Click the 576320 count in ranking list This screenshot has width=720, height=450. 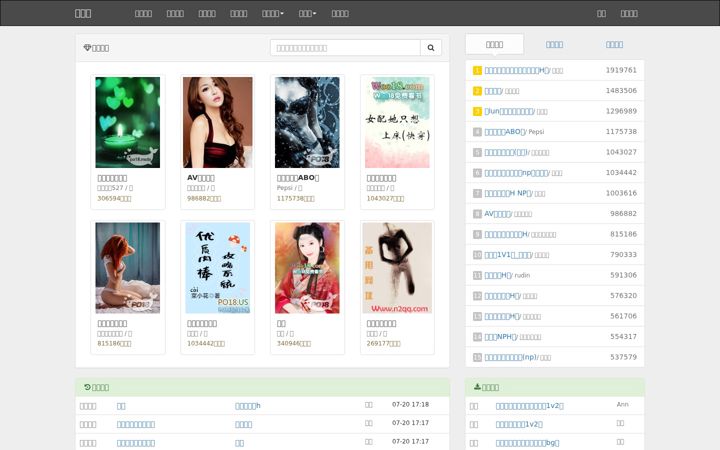point(624,296)
